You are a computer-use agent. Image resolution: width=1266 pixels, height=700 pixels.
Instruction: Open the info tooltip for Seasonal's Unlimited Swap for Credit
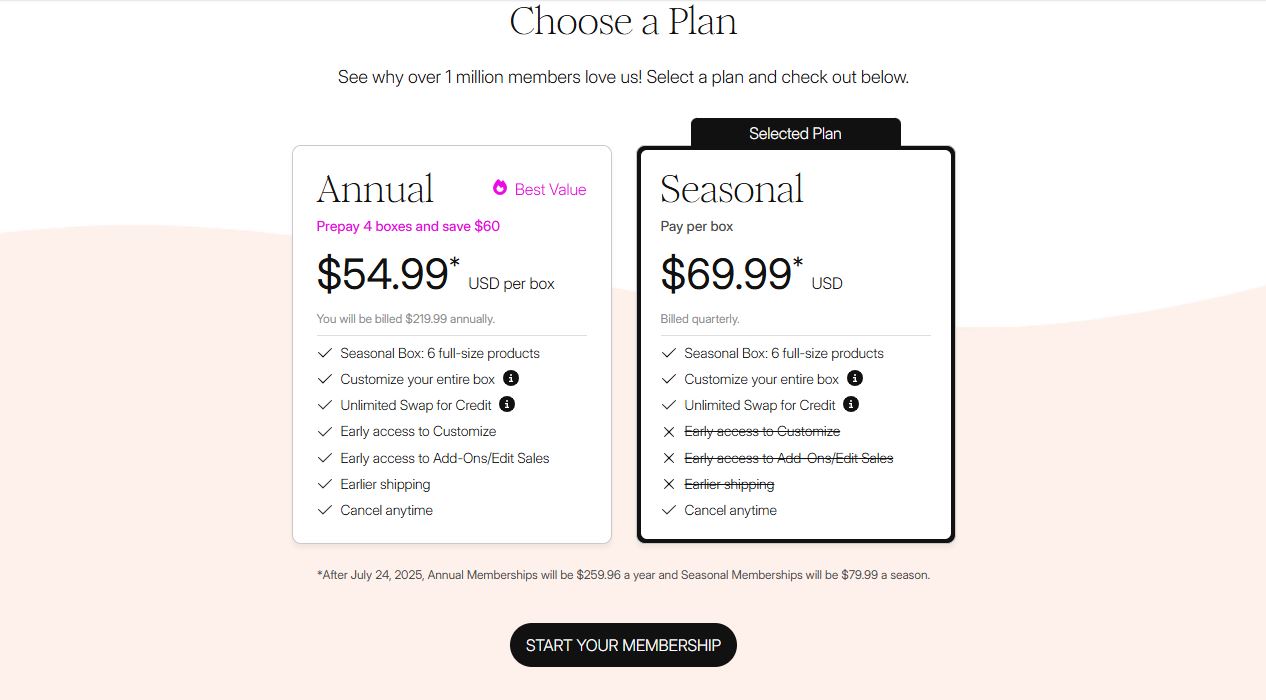click(x=851, y=405)
